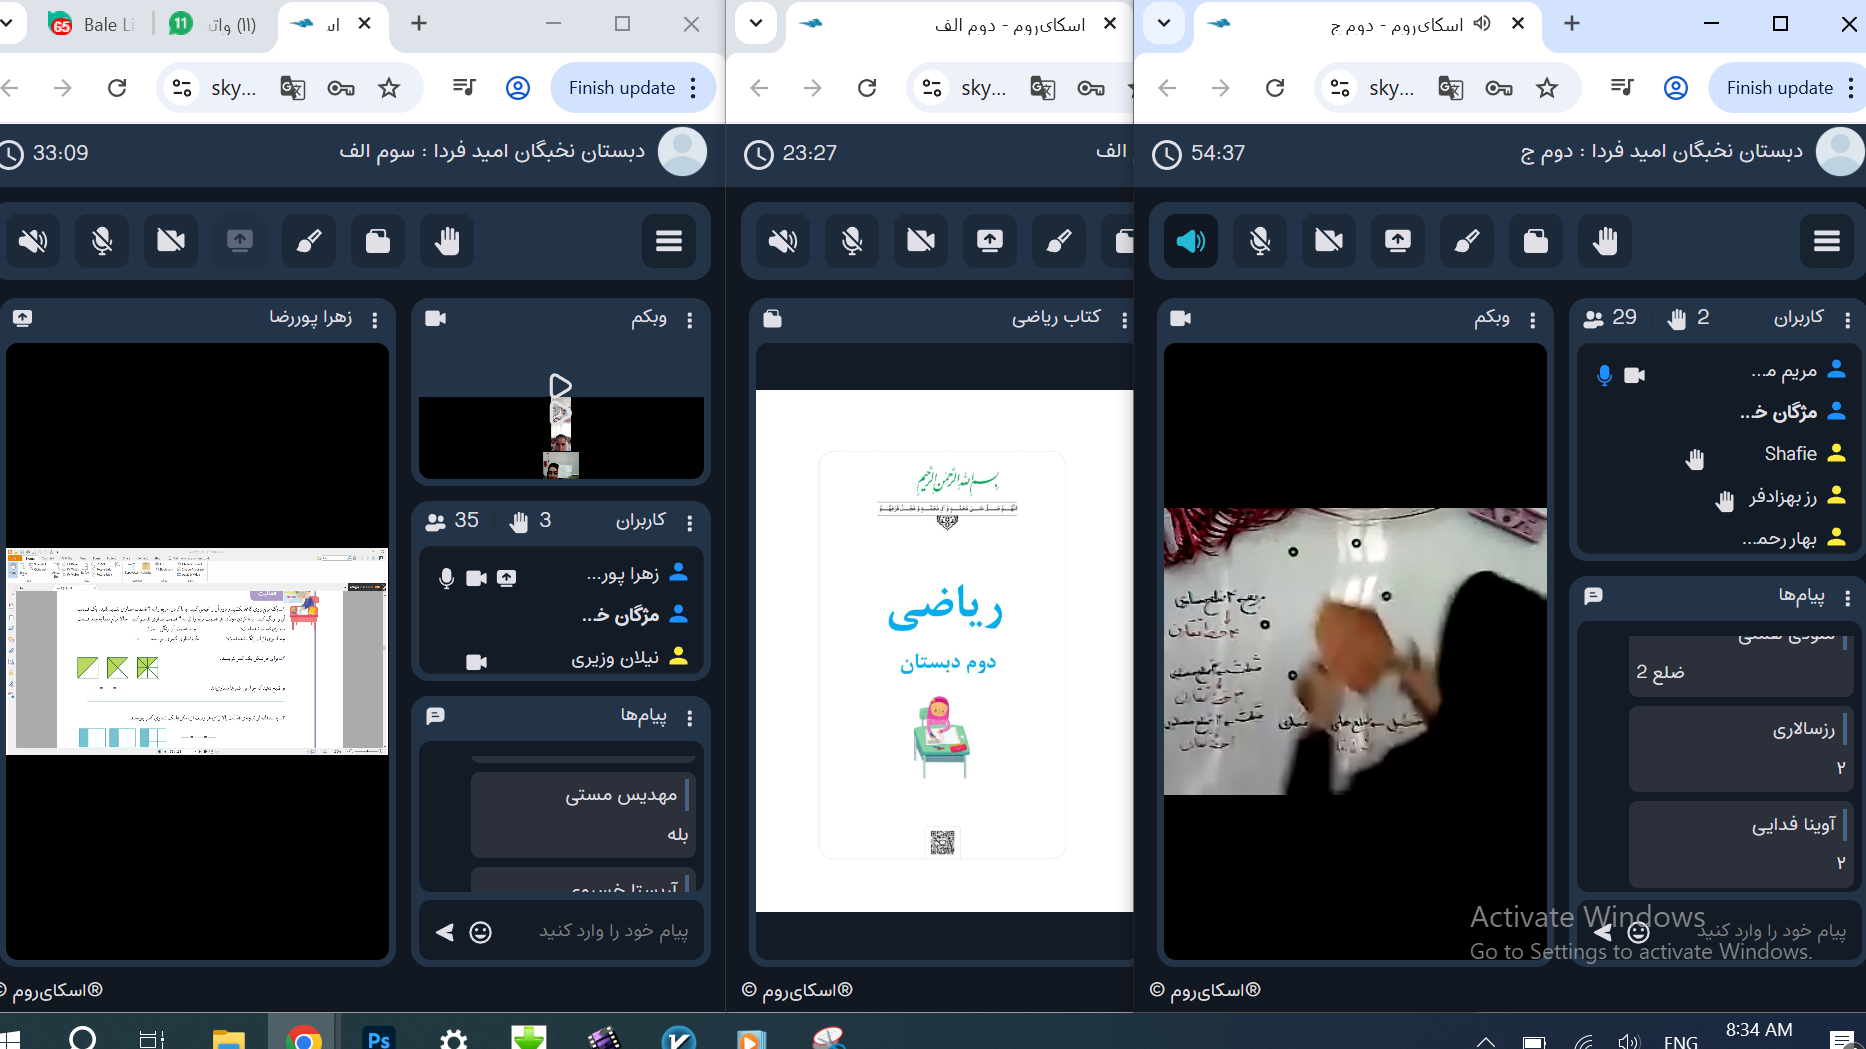The image size is (1866, 1049).
Task: Mute the active speaker in right window
Action: (x=1190, y=241)
